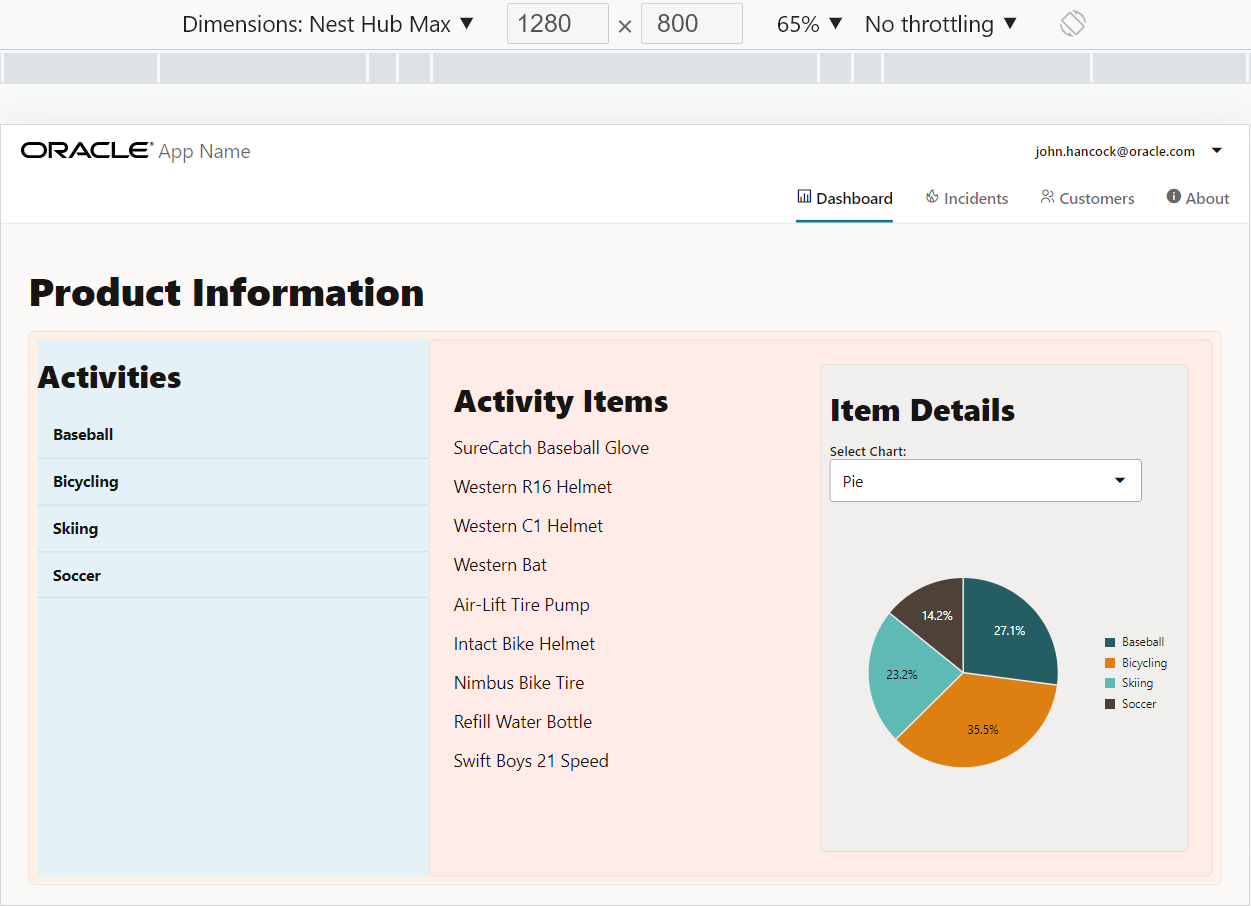
Task: Click the About info icon
Action: pyautogui.click(x=1174, y=197)
